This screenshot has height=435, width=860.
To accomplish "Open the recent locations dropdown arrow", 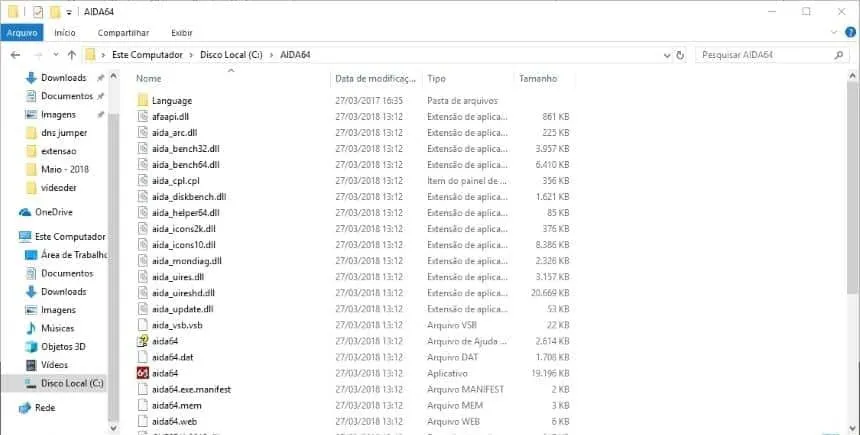I will pyautogui.click(x=55, y=55).
